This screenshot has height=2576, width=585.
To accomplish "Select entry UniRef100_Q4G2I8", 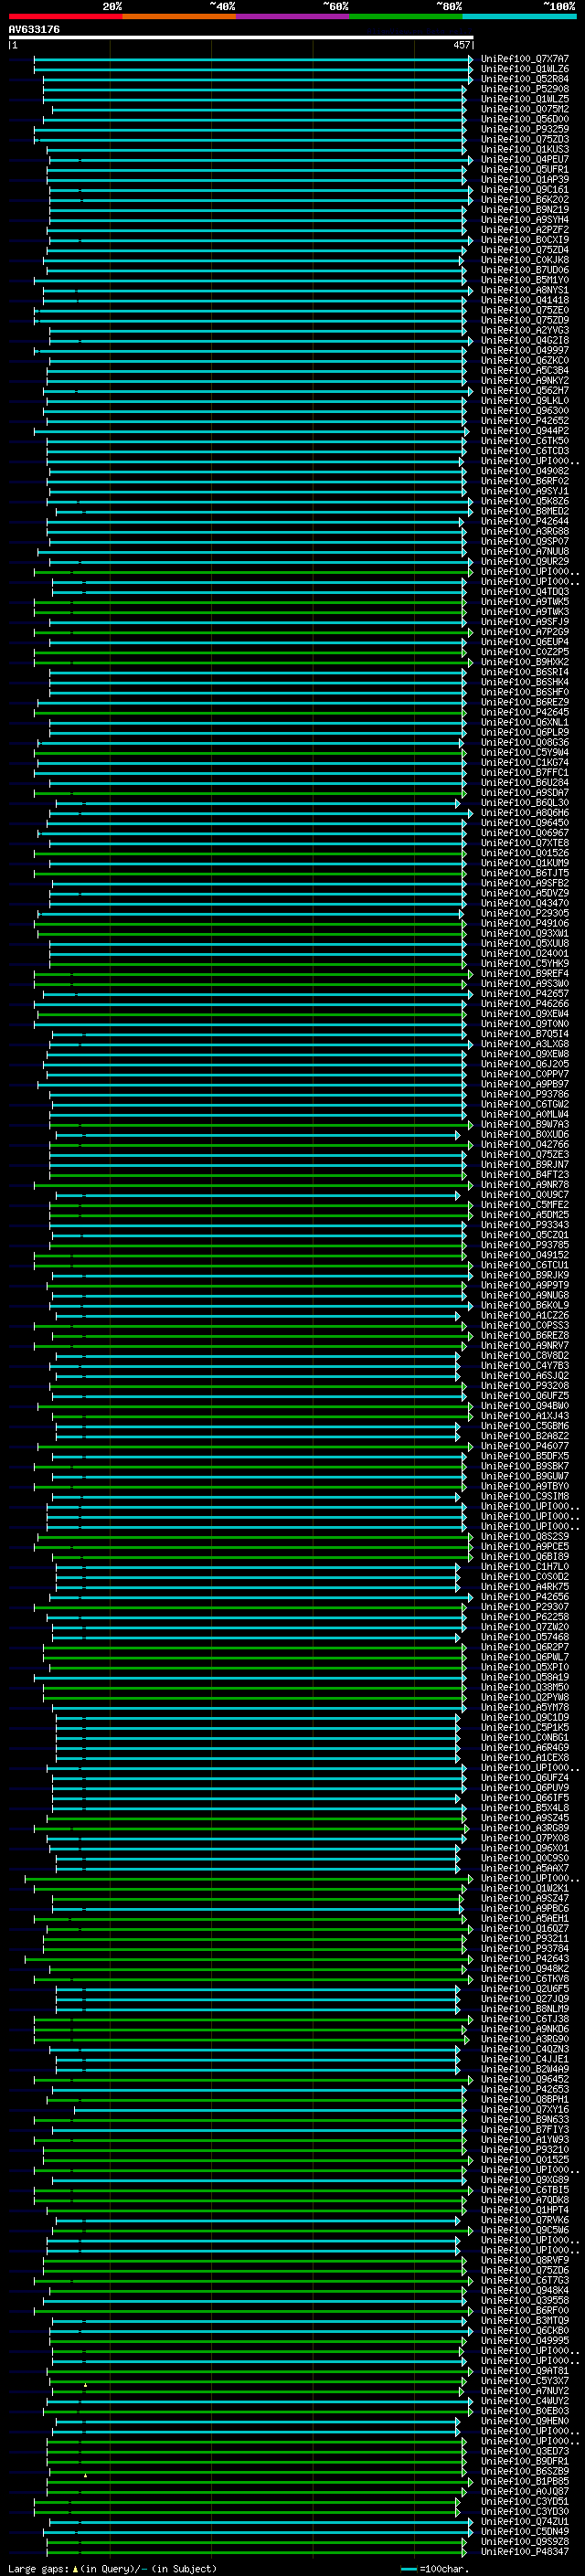I will coord(525,340).
